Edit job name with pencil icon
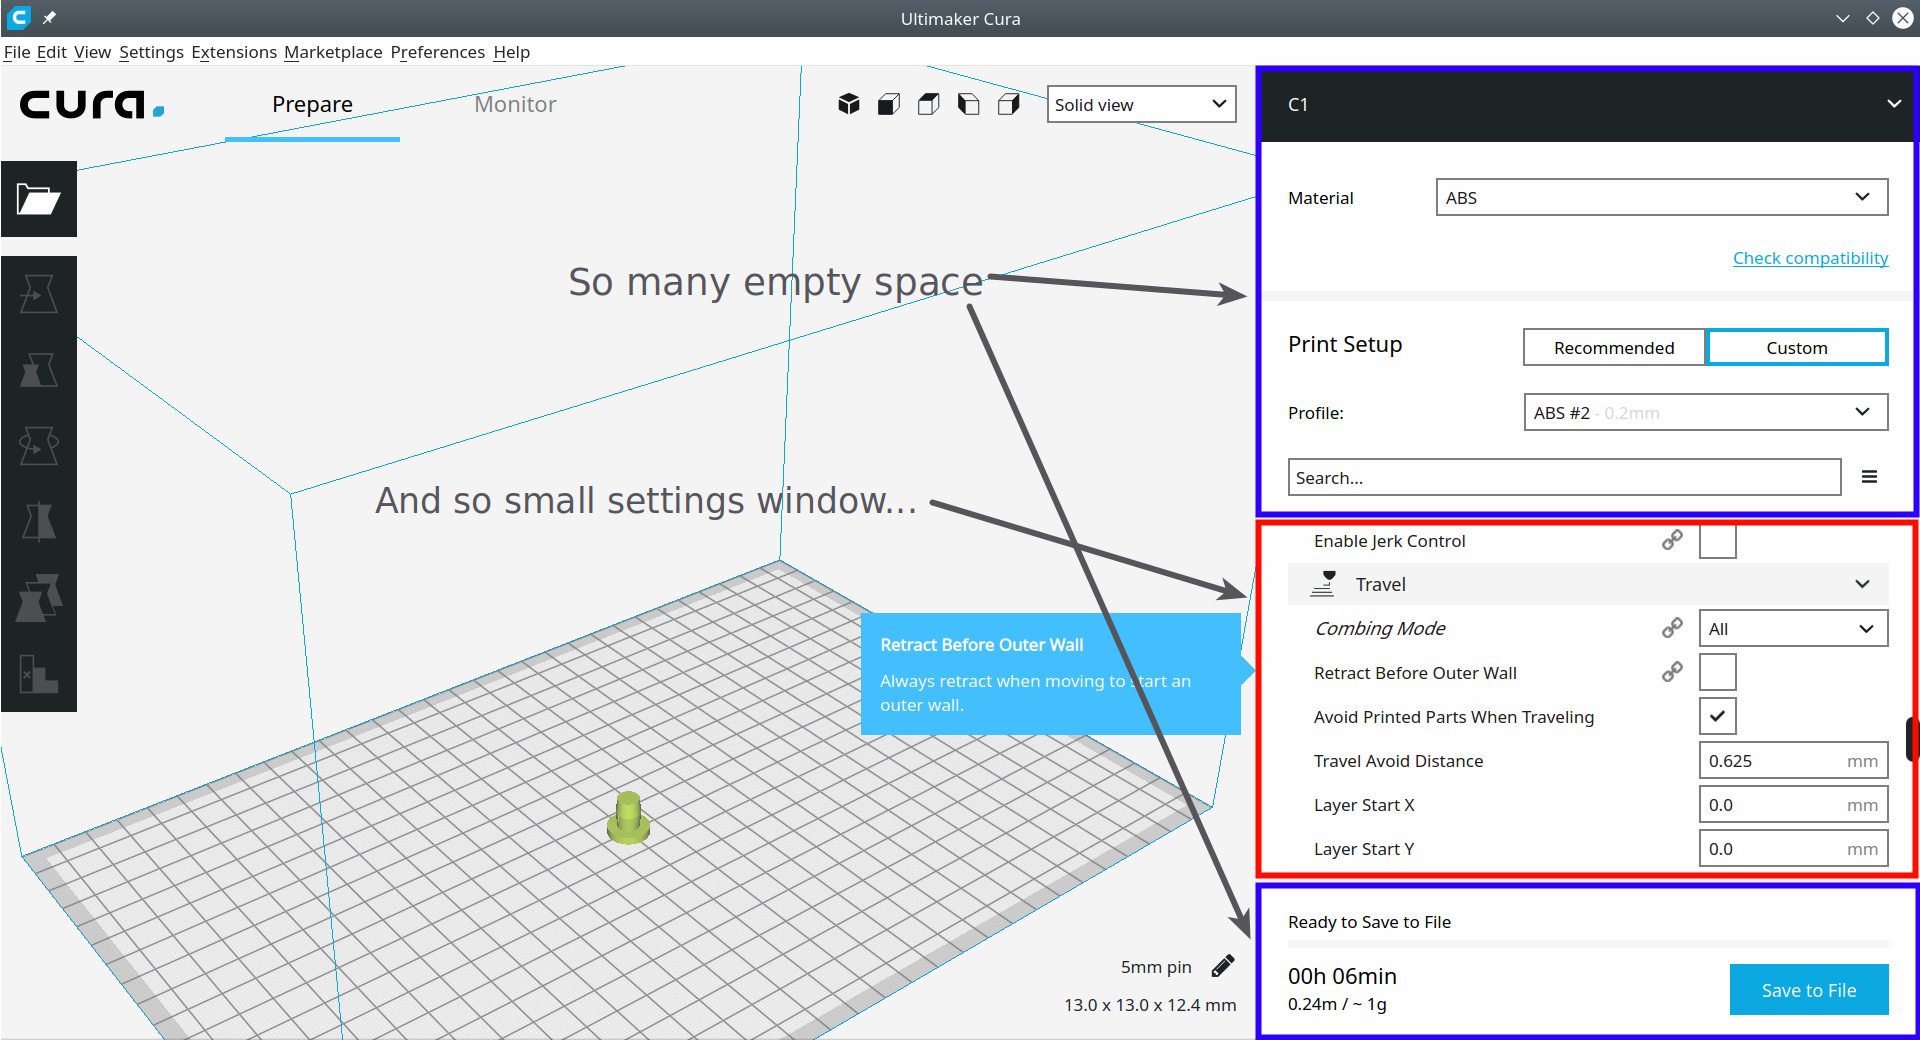 1223,966
